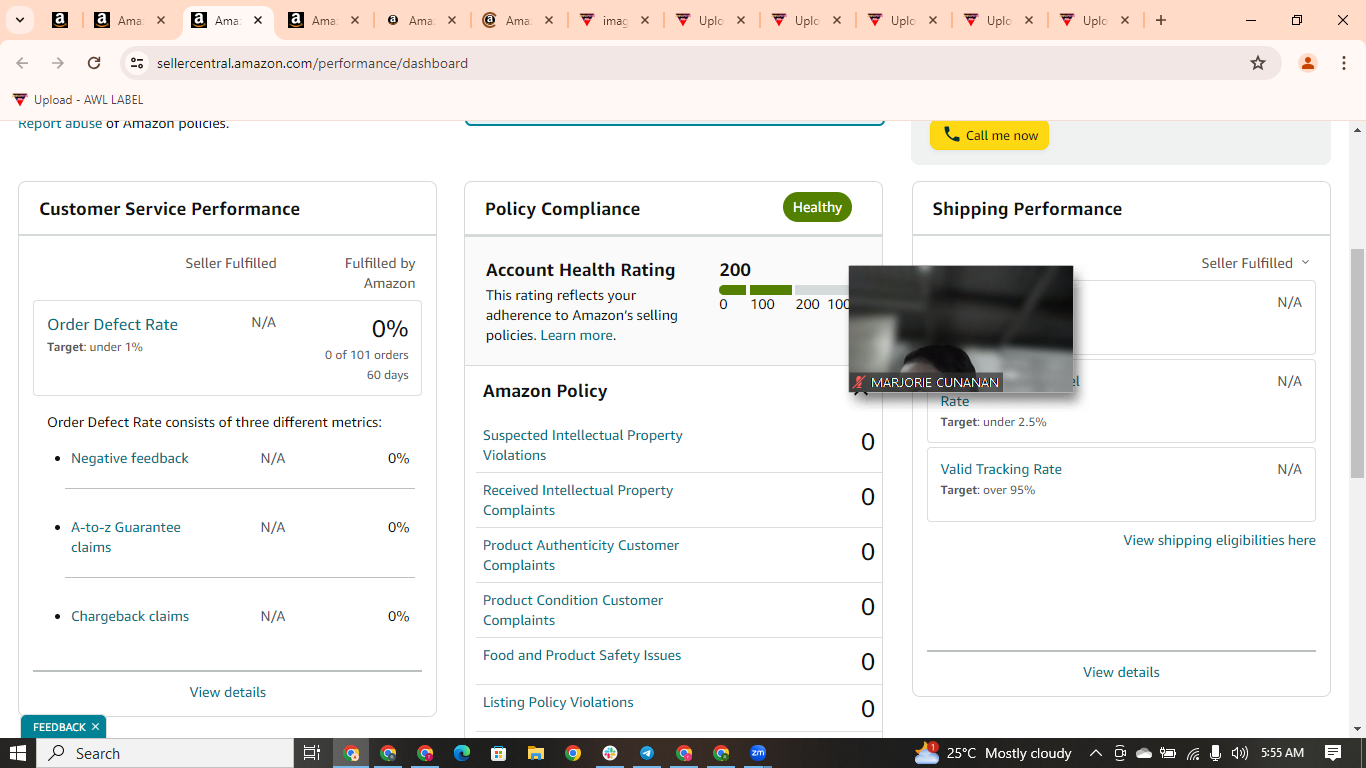Open the tab search dropdown arrow
This screenshot has width=1366, height=768.
tap(19, 20)
